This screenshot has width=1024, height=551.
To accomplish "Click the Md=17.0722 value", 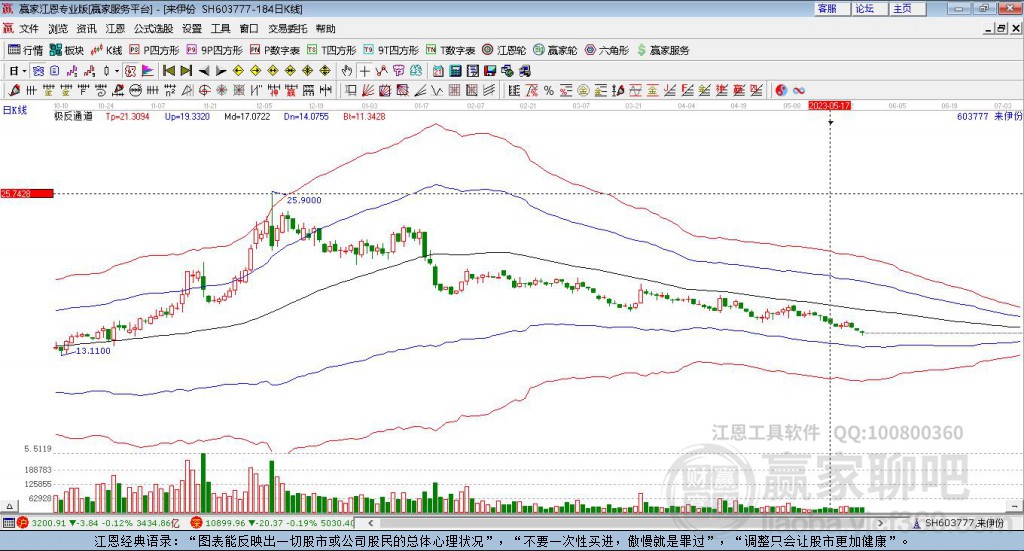I will (x=247, y=116).
